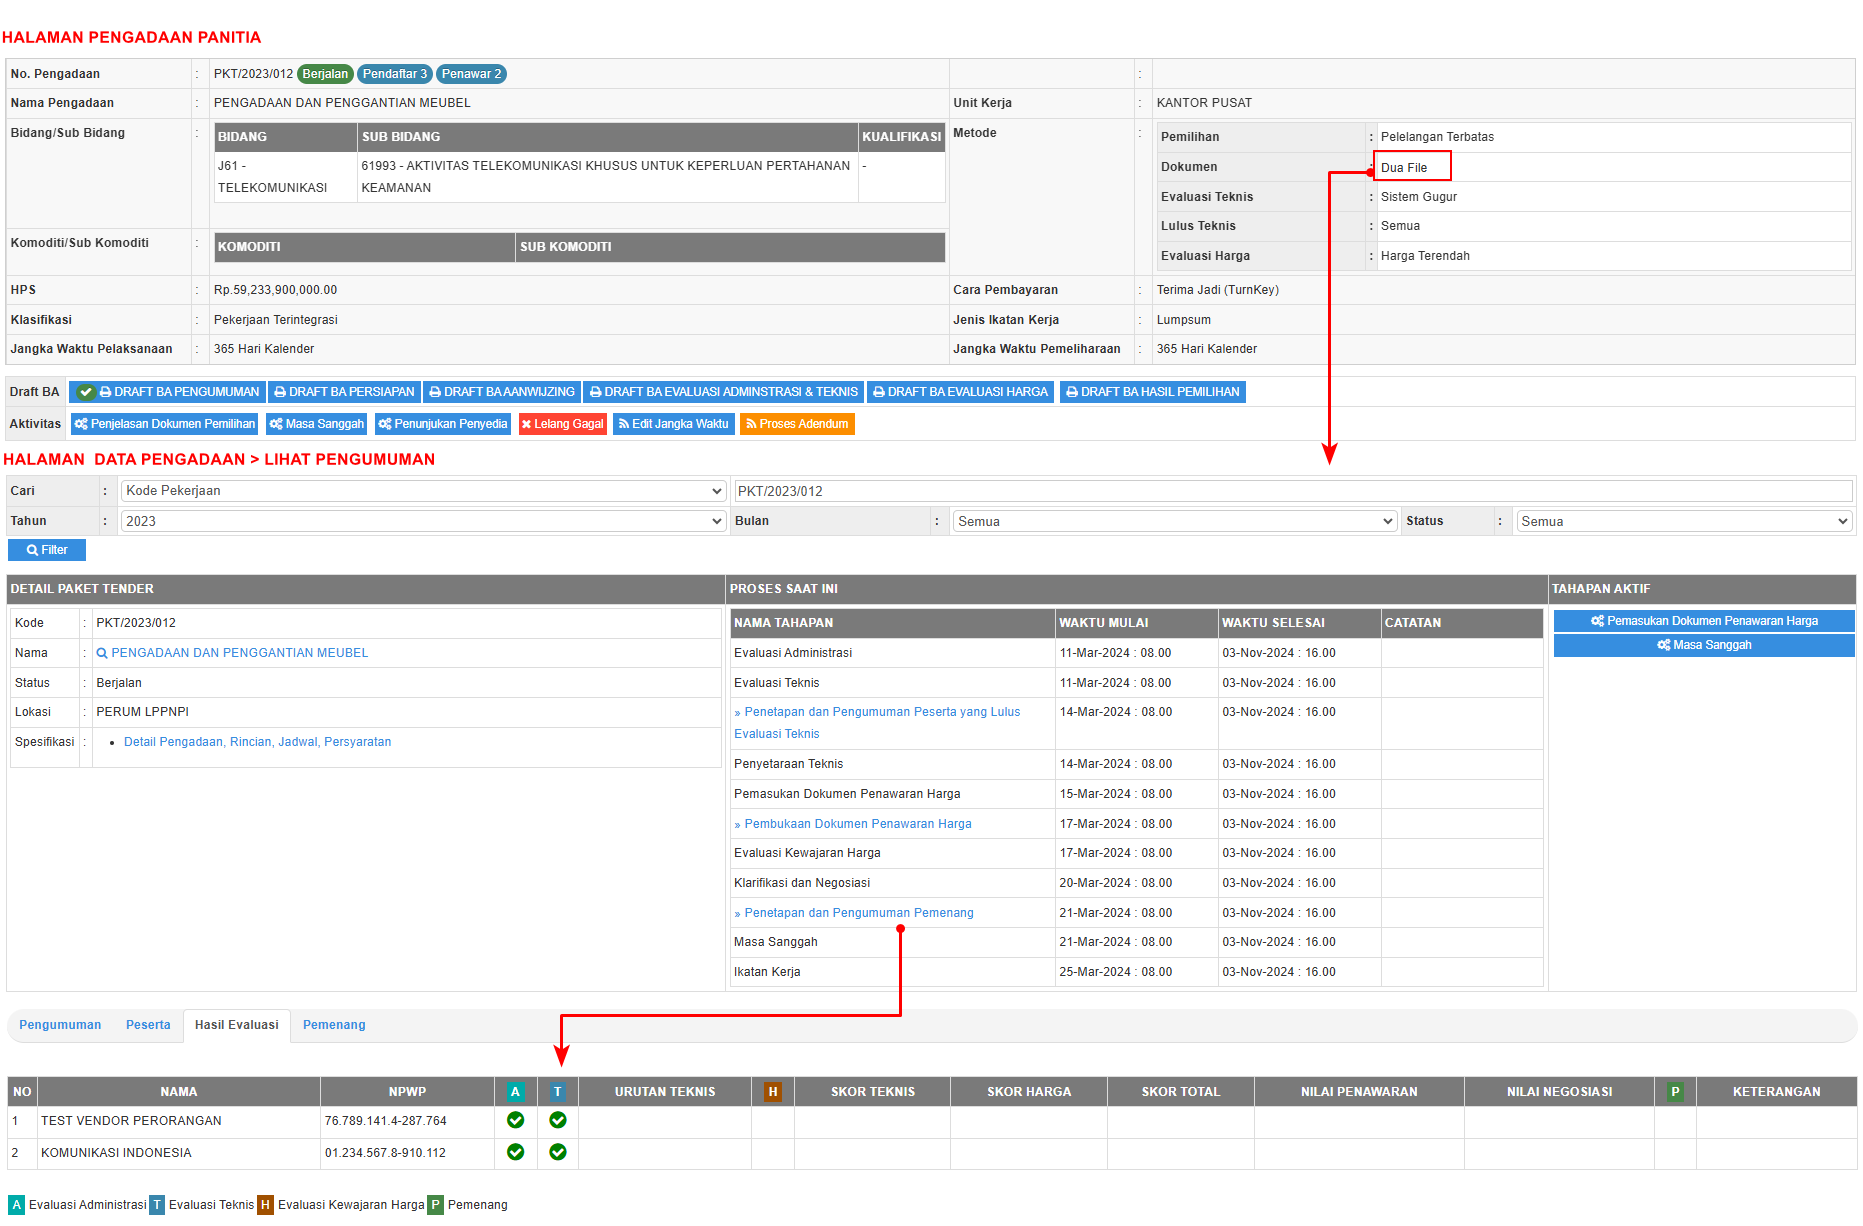Open Proses Adendum orange button
The image size is (1863, 1226).
click(x=797, y=424)
